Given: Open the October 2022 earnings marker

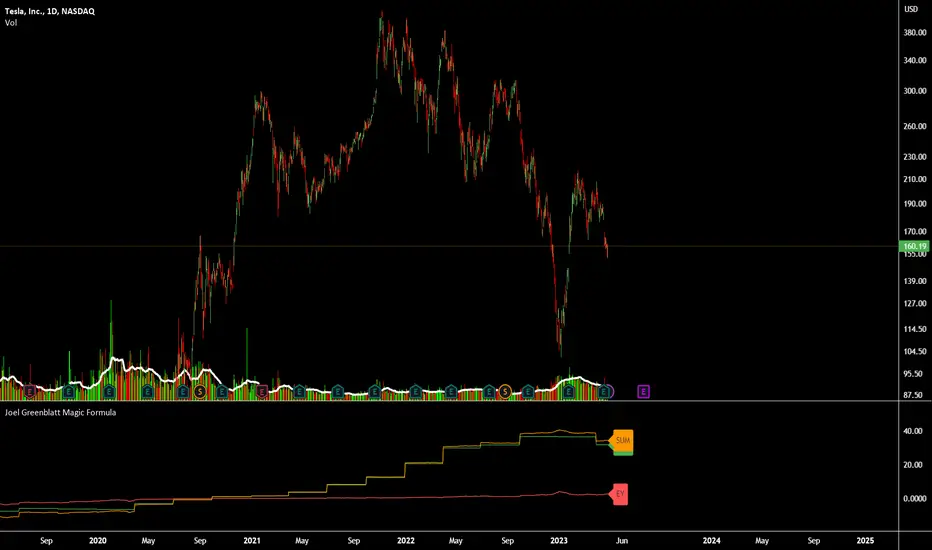Looking at the screenshot, I should click(x=528, y=392).
